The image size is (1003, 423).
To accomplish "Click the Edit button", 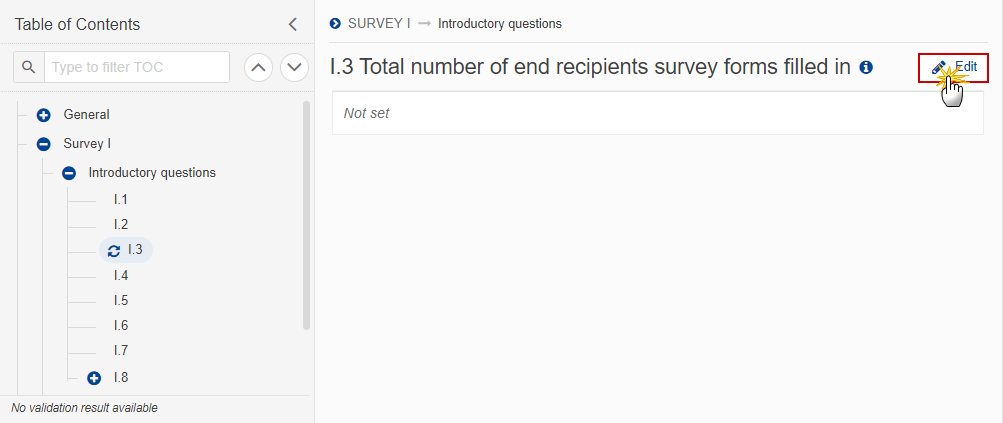I will click(953, 67).
